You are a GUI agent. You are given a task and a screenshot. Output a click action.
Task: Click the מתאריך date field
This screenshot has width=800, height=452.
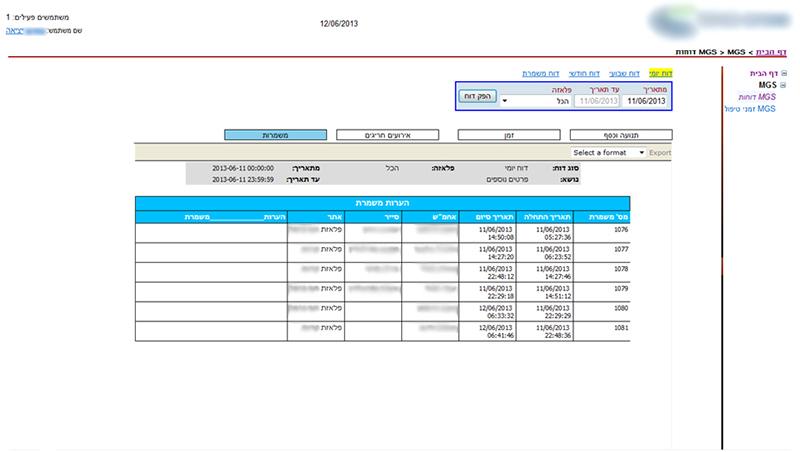(646, 101)
